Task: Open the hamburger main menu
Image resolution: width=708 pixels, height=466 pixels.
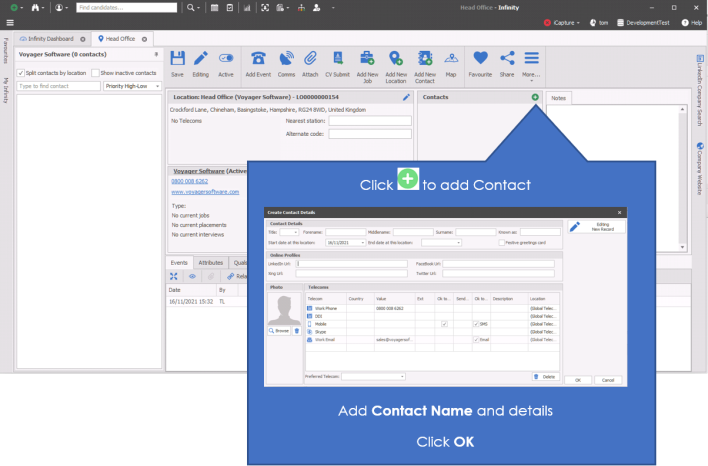Action: coord(9,22)
